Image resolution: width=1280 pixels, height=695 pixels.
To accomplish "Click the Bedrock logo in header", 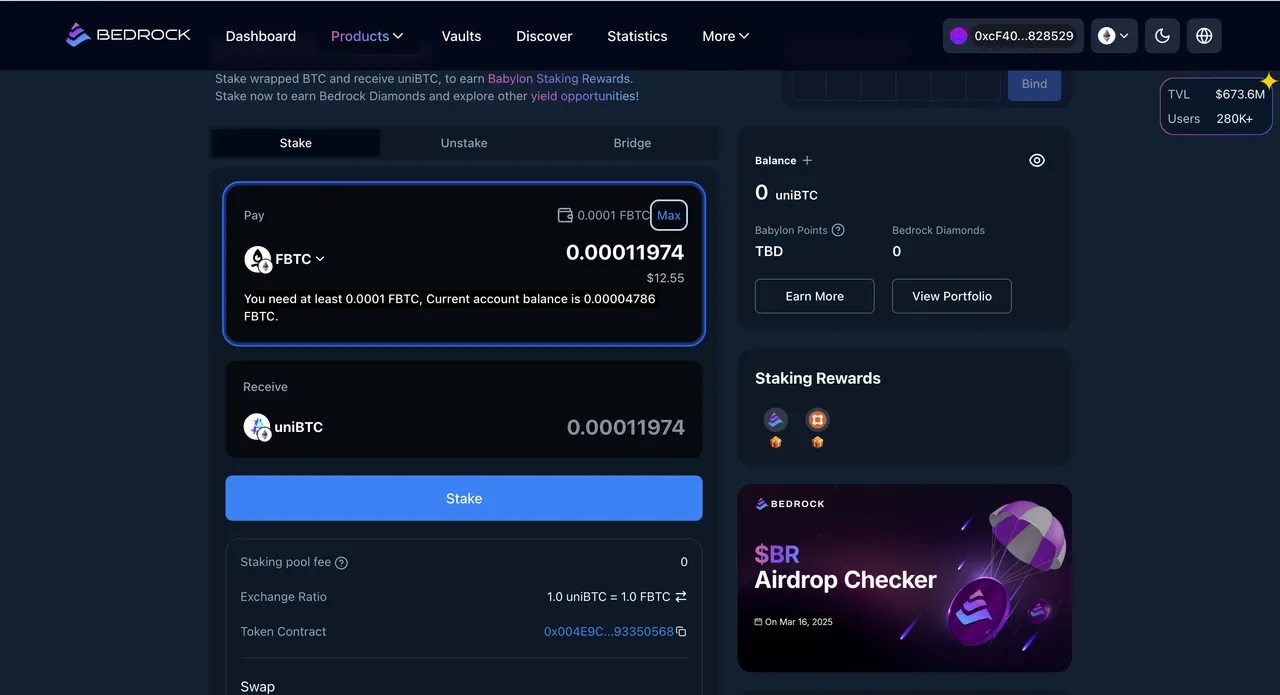I will coord(128,35).
